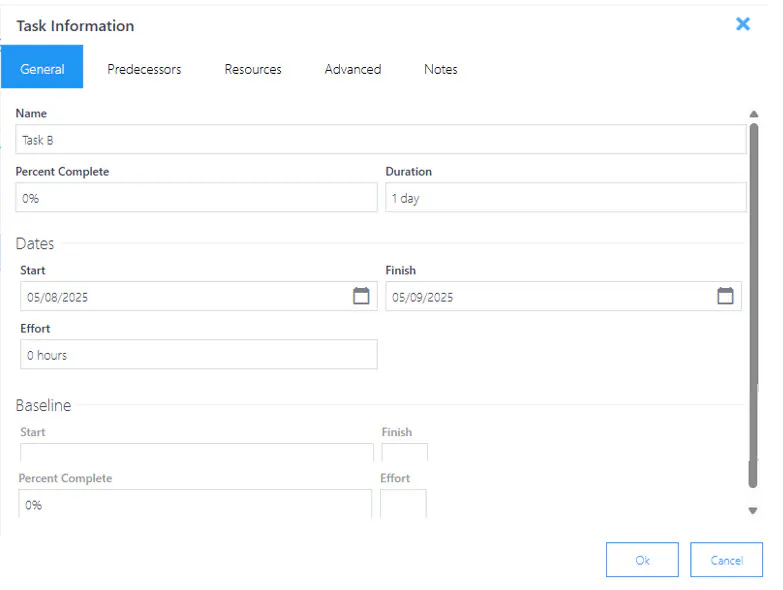Open the Start date calendar picker
783x590 pixels.
(361, 296)
